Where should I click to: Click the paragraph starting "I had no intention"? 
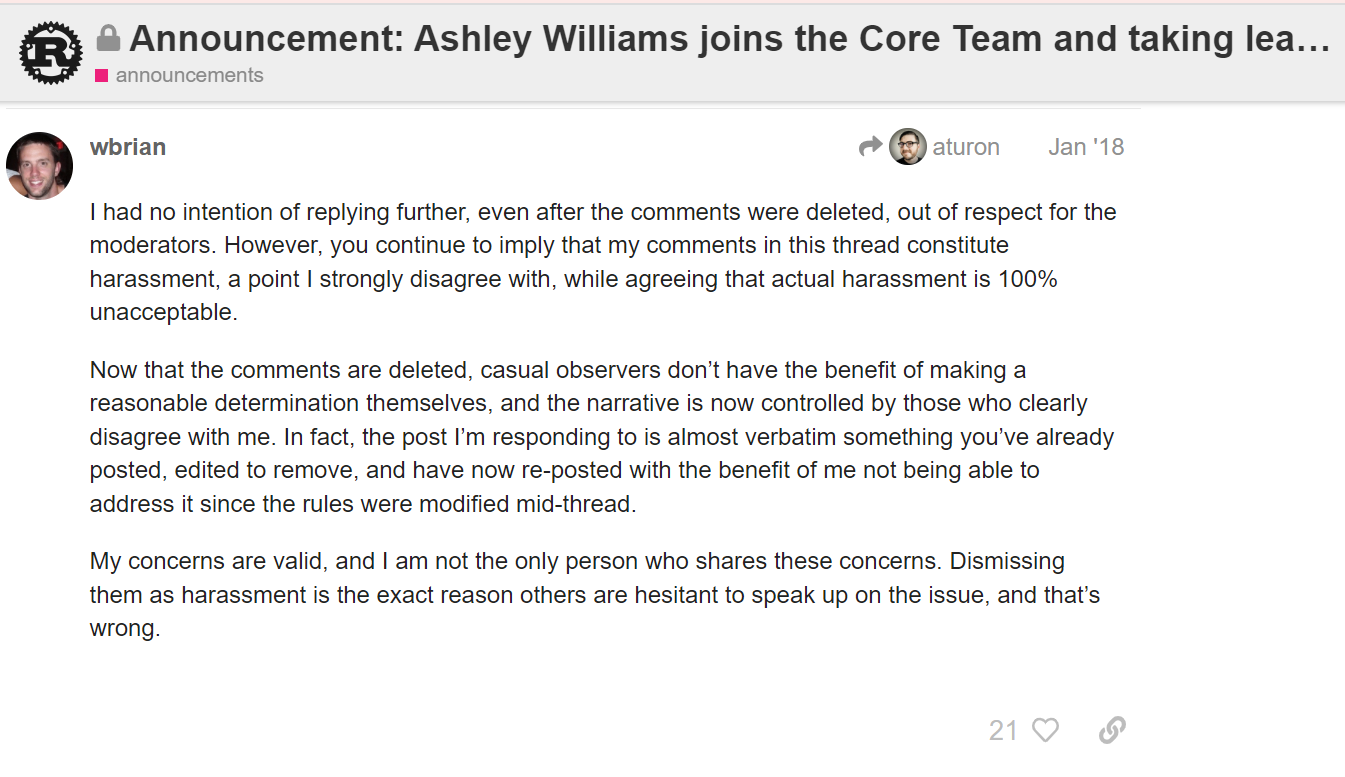point(602,262)
